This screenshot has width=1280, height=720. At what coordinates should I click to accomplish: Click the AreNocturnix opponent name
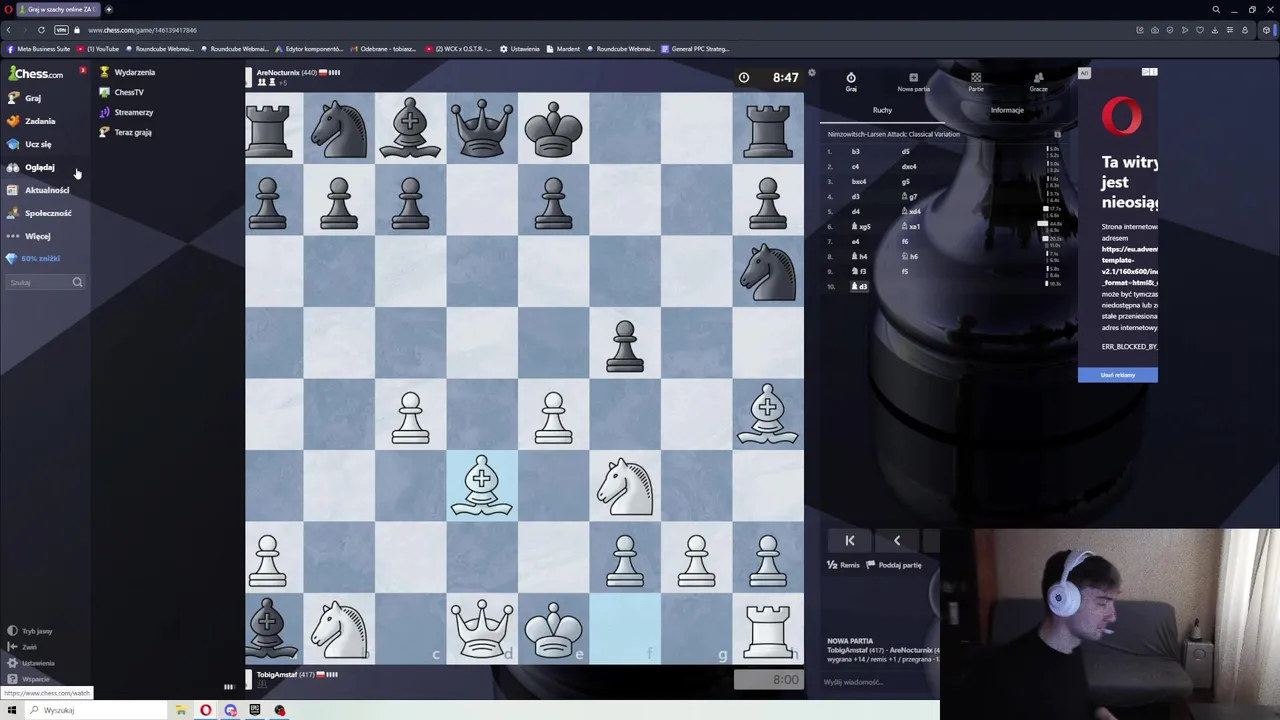[x=279, y=73]
